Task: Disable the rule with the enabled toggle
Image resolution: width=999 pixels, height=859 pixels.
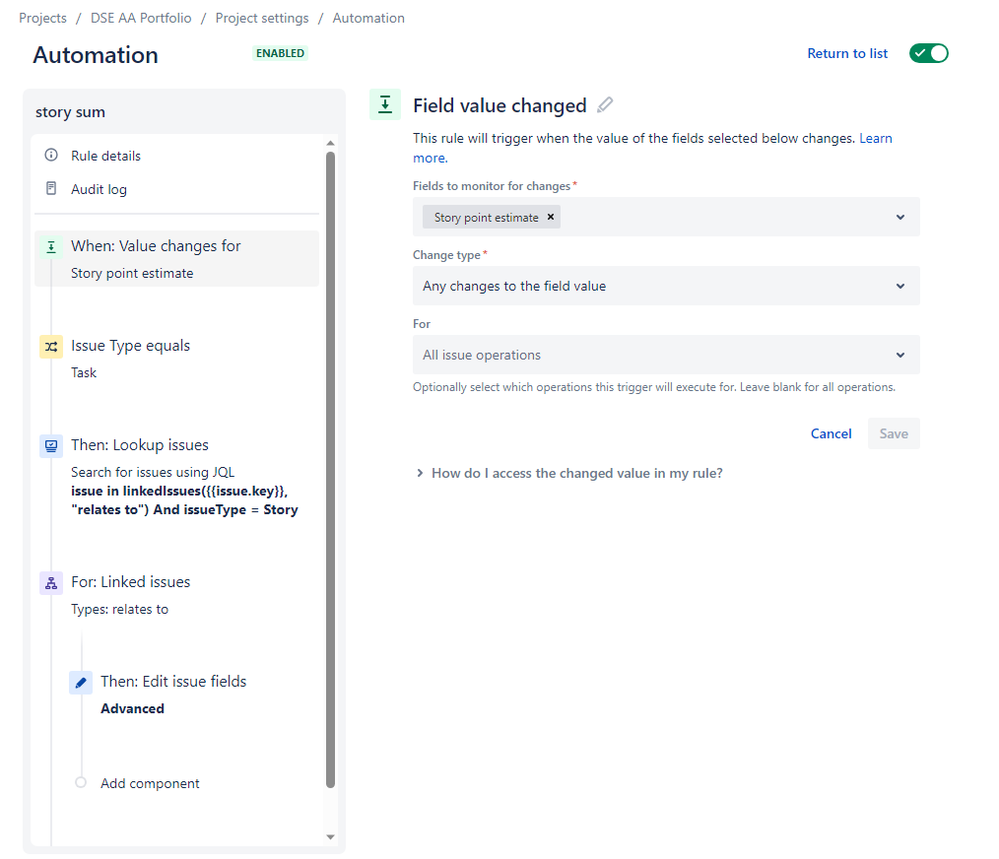Action: pos(929,53)
